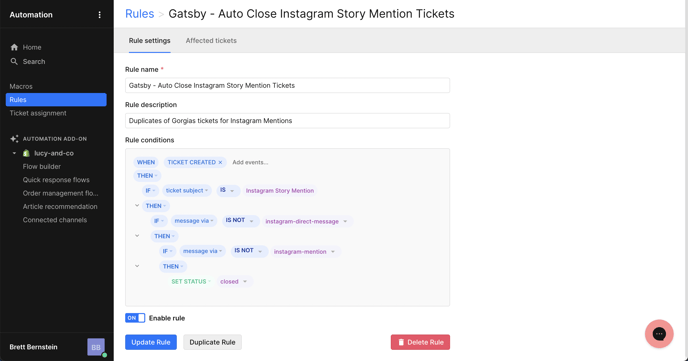The image size is (688, 361).
Task: Remove the TICKET CREATED event tag
Action: 220,162
